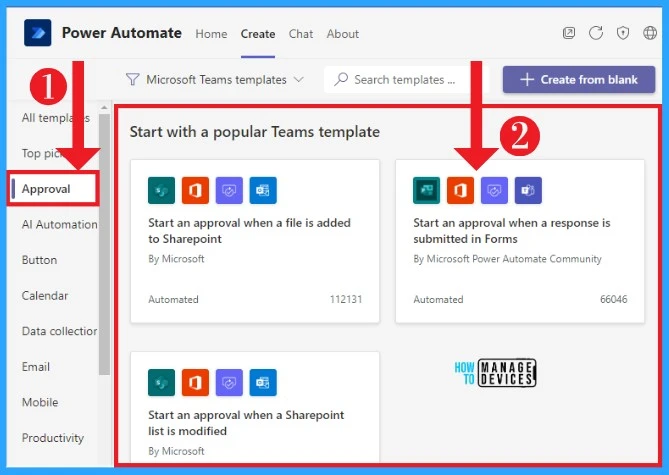This screenshot has height=475, width=669.
Task: Click 'Automated' label on Forms response card
Action: coord(438,300)
